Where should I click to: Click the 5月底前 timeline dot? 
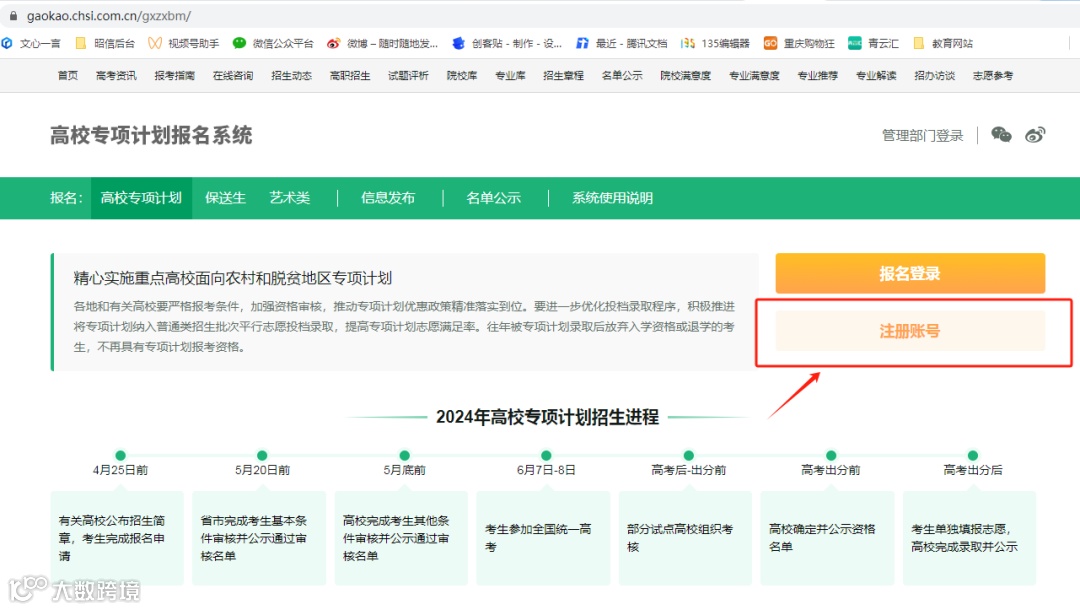(404, 455)
